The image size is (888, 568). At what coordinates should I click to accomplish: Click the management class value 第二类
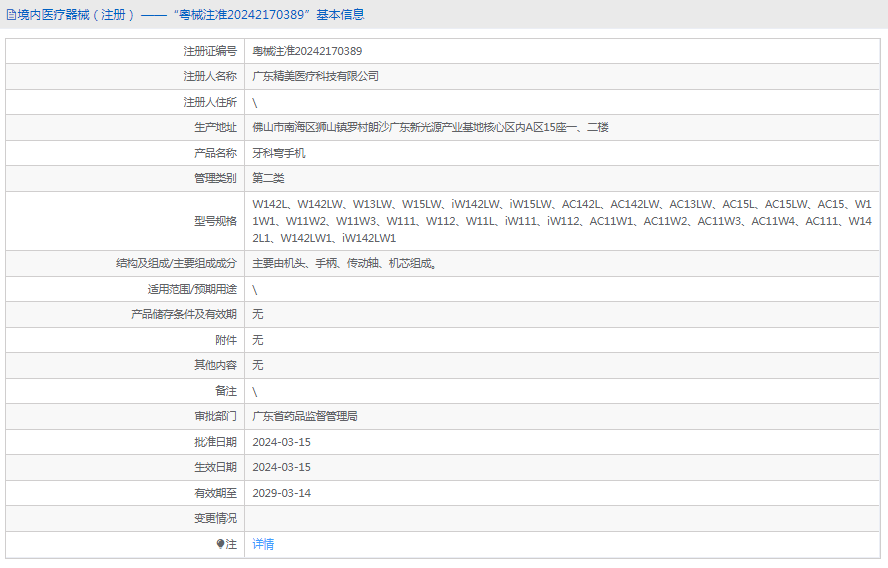pyautogui.click(x=268, y=178)
